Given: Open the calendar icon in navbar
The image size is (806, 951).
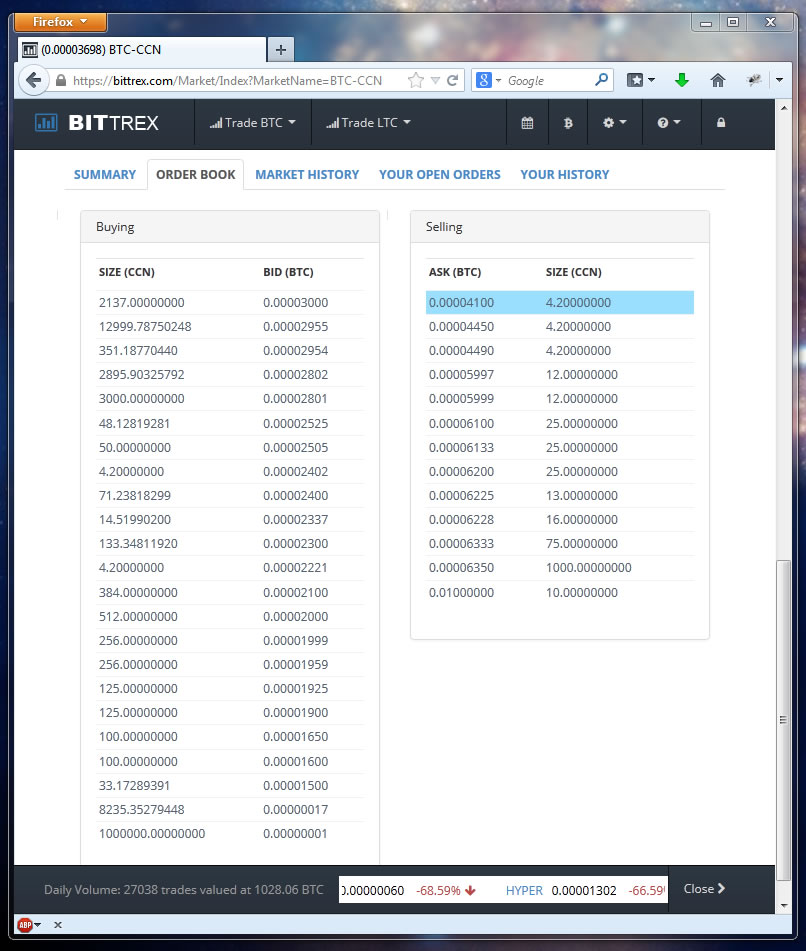Looking at the screenshot, I should tap(527, 123).
